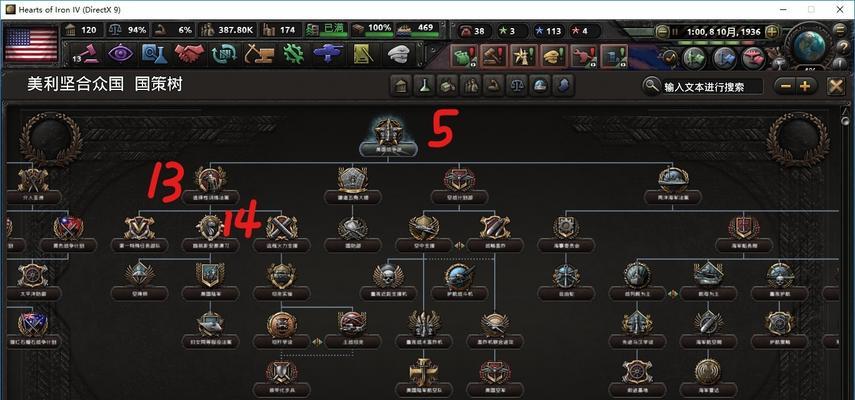Open the Decisions menu gavel icon
This screenshot has width=855, height=400.
point(85,53)
